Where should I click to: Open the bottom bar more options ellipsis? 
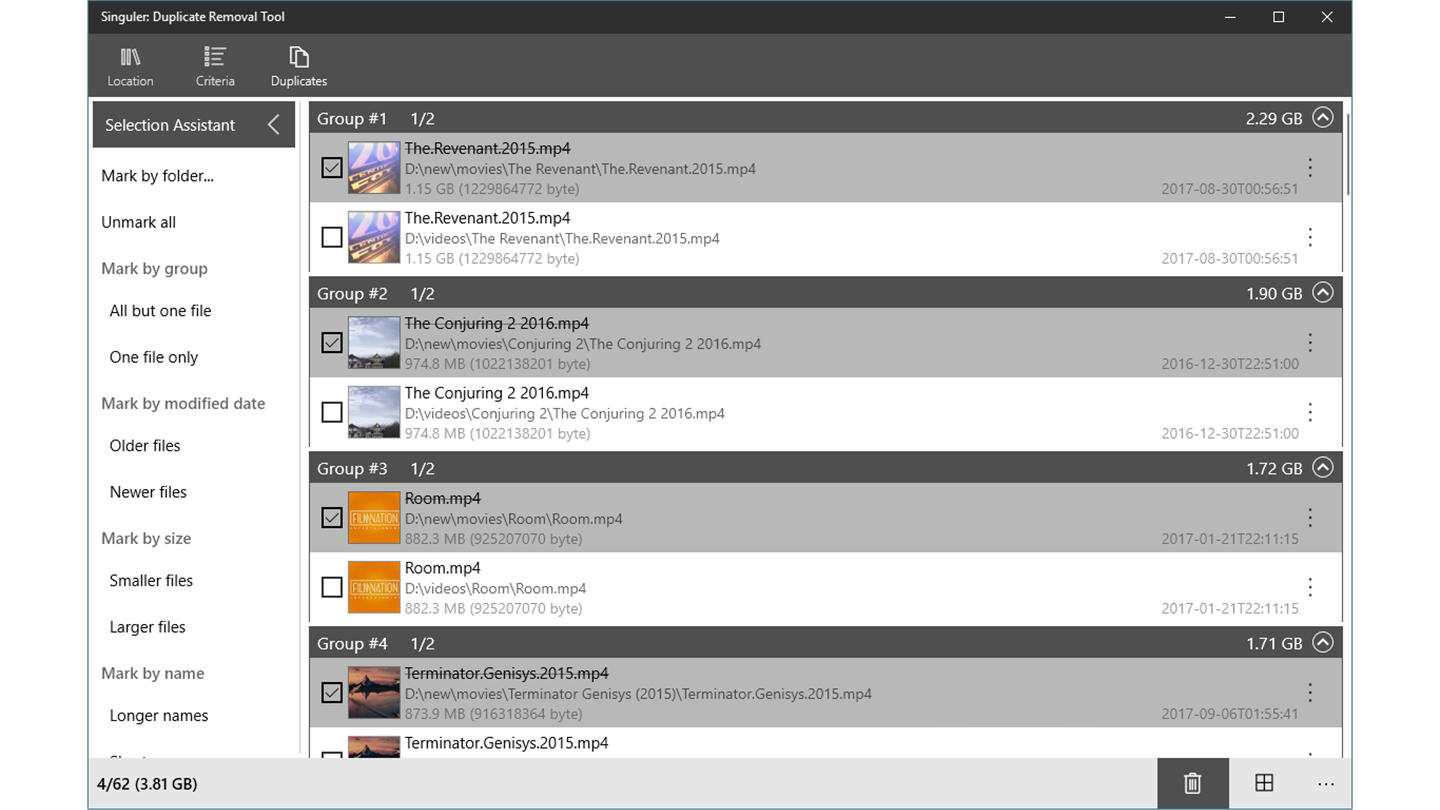1326,784
